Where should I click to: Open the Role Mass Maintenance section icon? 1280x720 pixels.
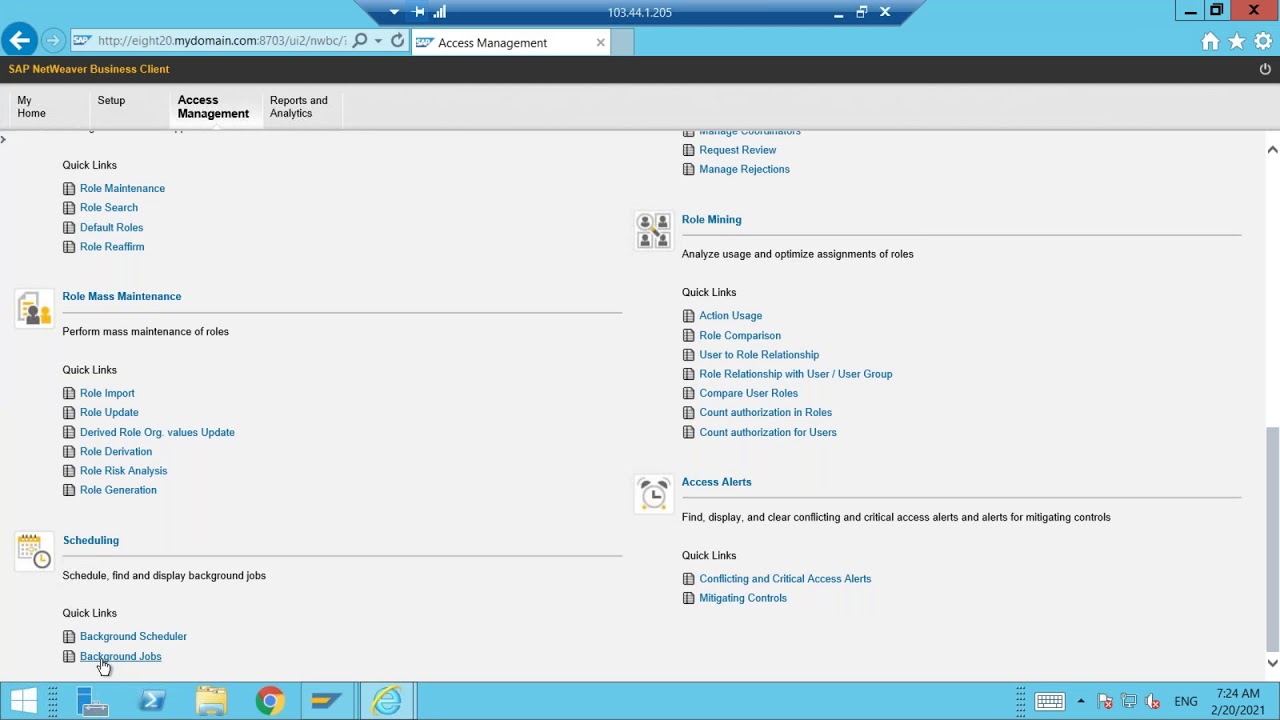pos(34,308)
